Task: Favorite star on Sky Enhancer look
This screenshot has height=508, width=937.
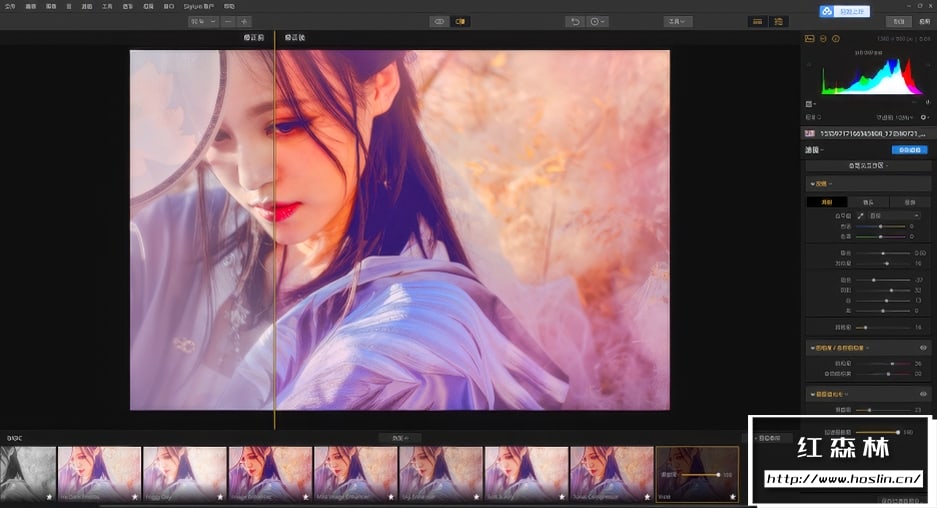Action: click(476, 497)
